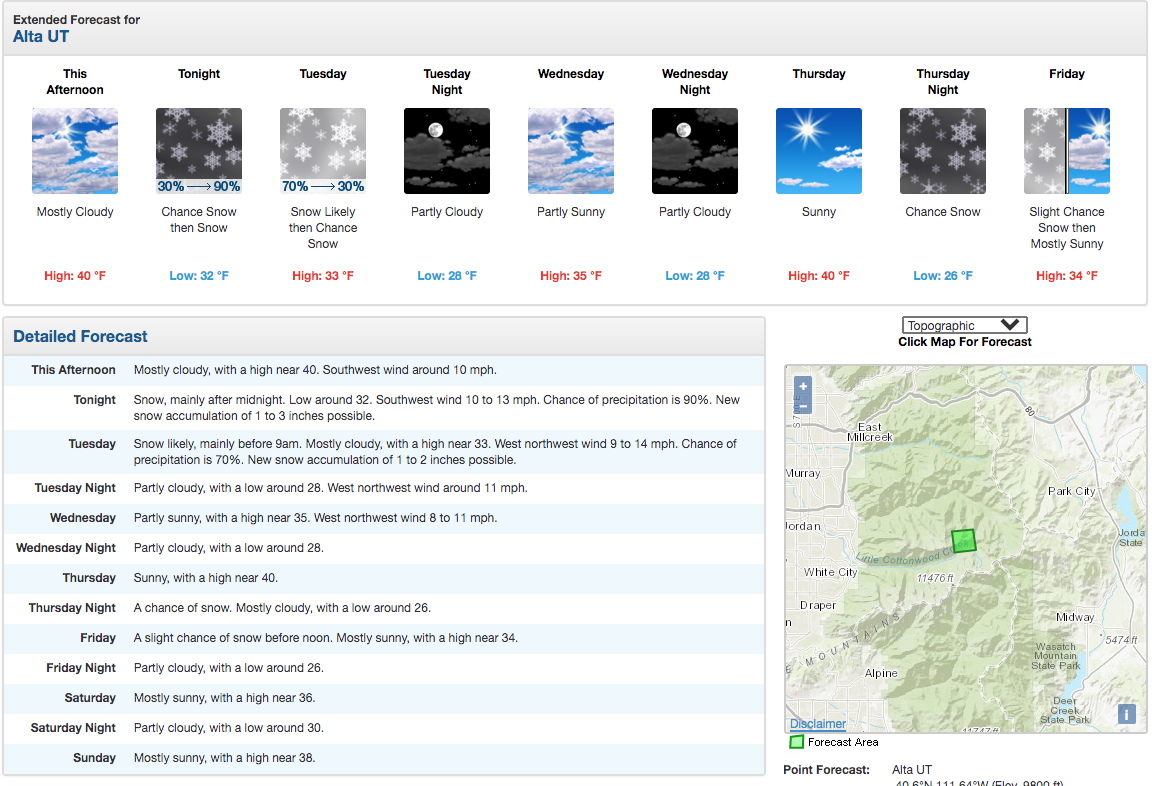
Task: Click the Tuesday row label in Detailed Forecast
Action: pyautogui.click(x=92, y=444)
